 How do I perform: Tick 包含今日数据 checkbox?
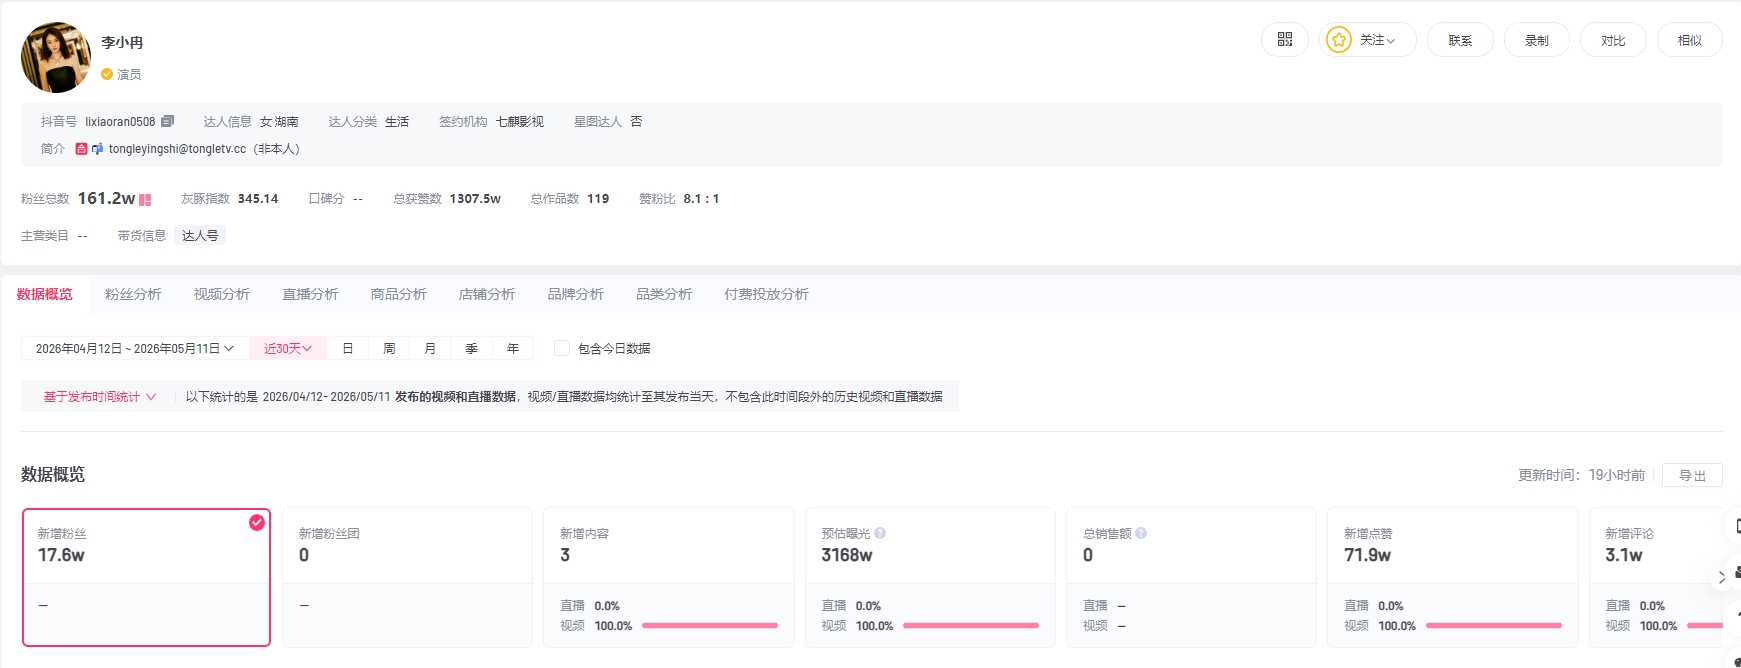click(562, 348)
